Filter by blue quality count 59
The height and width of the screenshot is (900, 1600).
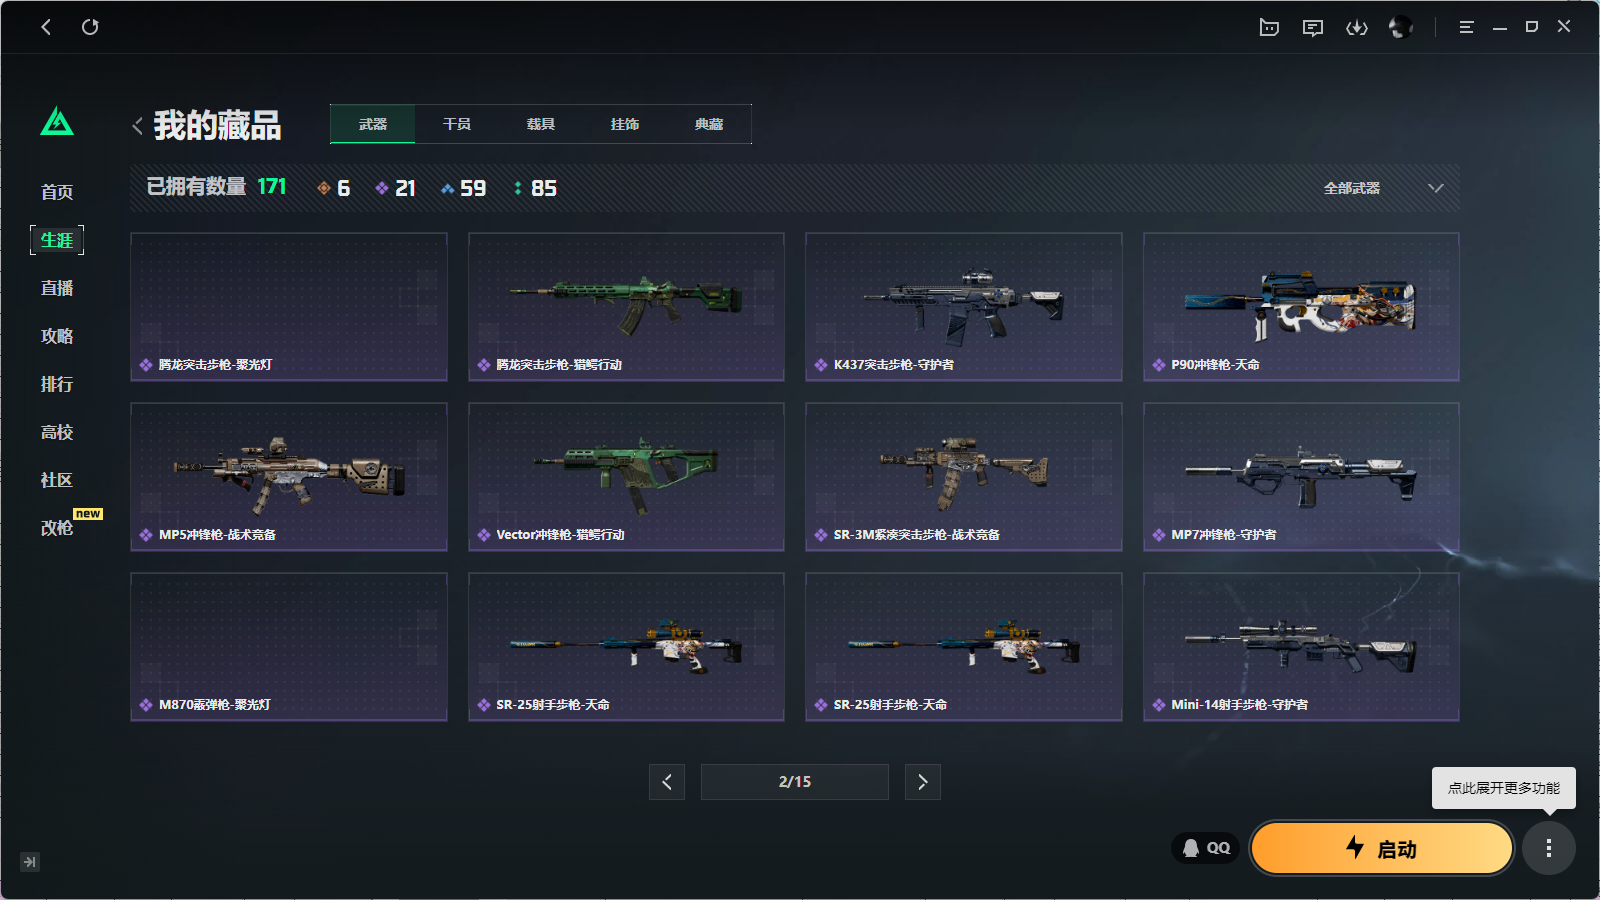(x=463, y=188)
